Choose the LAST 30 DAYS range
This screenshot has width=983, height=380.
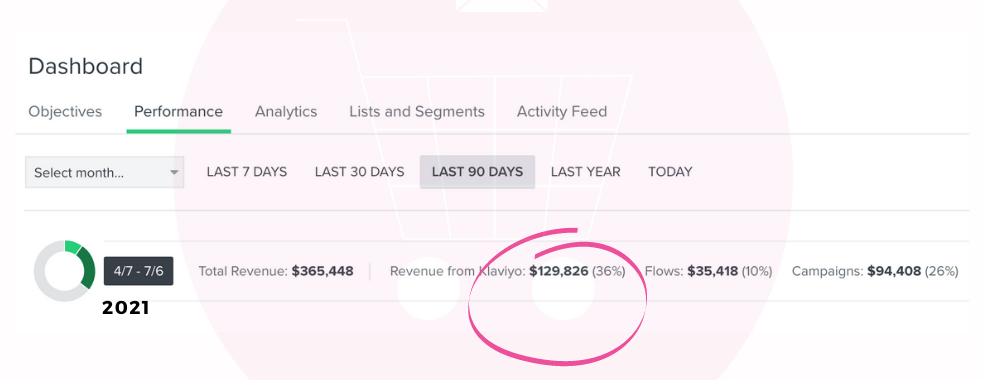point(360,172)
